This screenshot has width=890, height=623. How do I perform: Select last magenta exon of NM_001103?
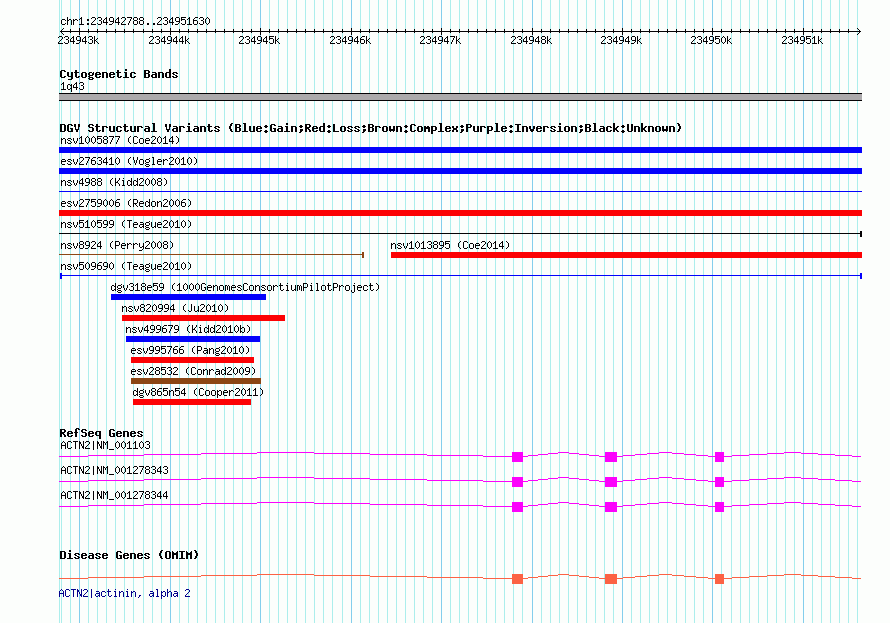click(x=719, y=457)
